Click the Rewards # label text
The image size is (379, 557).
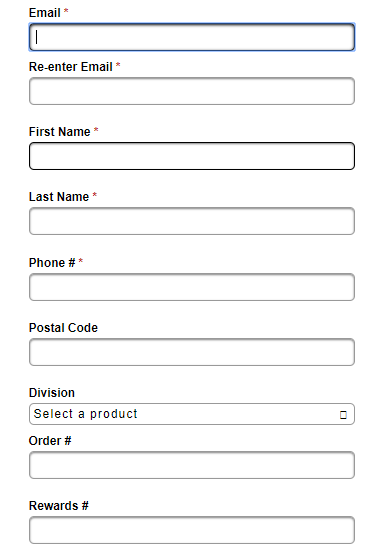(59, 506)
